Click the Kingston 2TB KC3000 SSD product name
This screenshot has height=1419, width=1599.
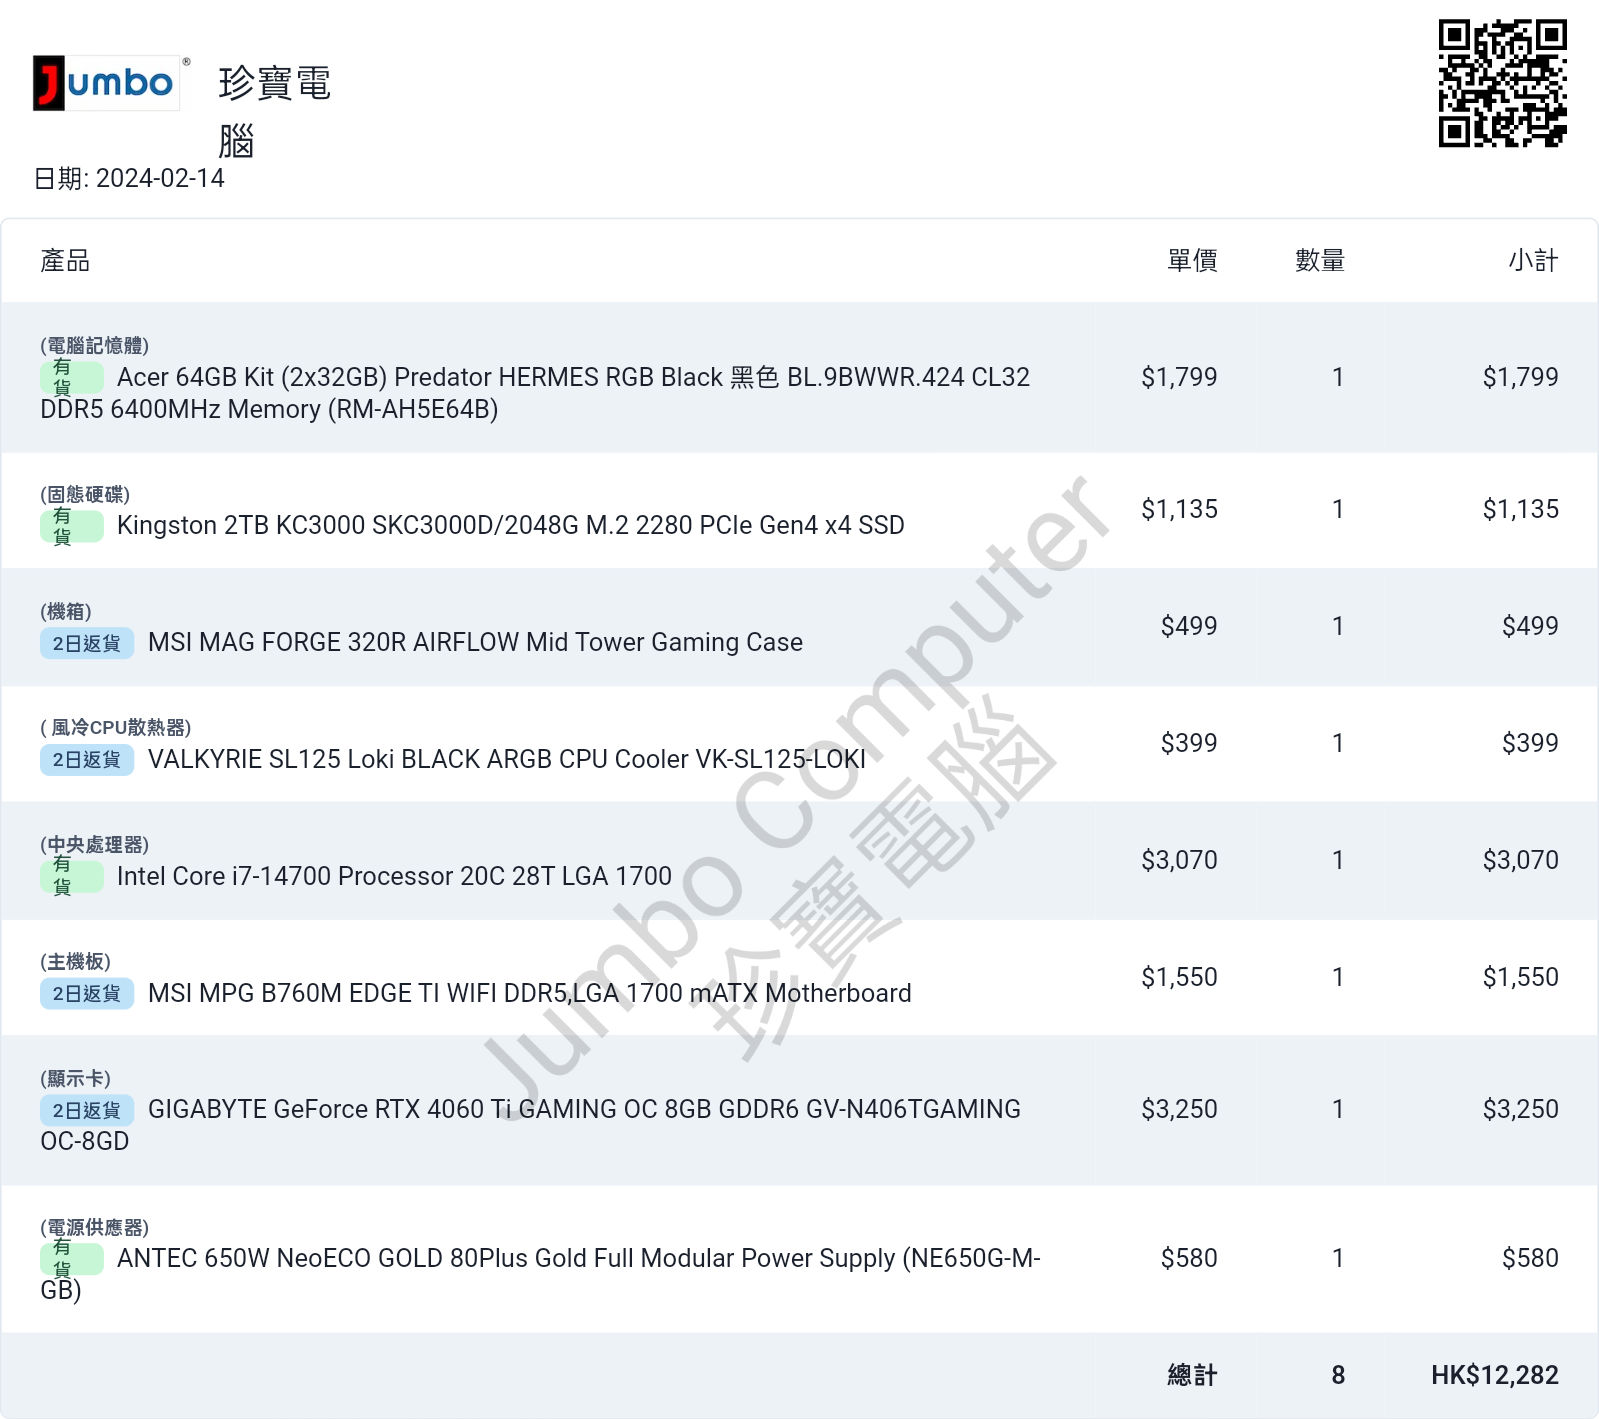511,525
